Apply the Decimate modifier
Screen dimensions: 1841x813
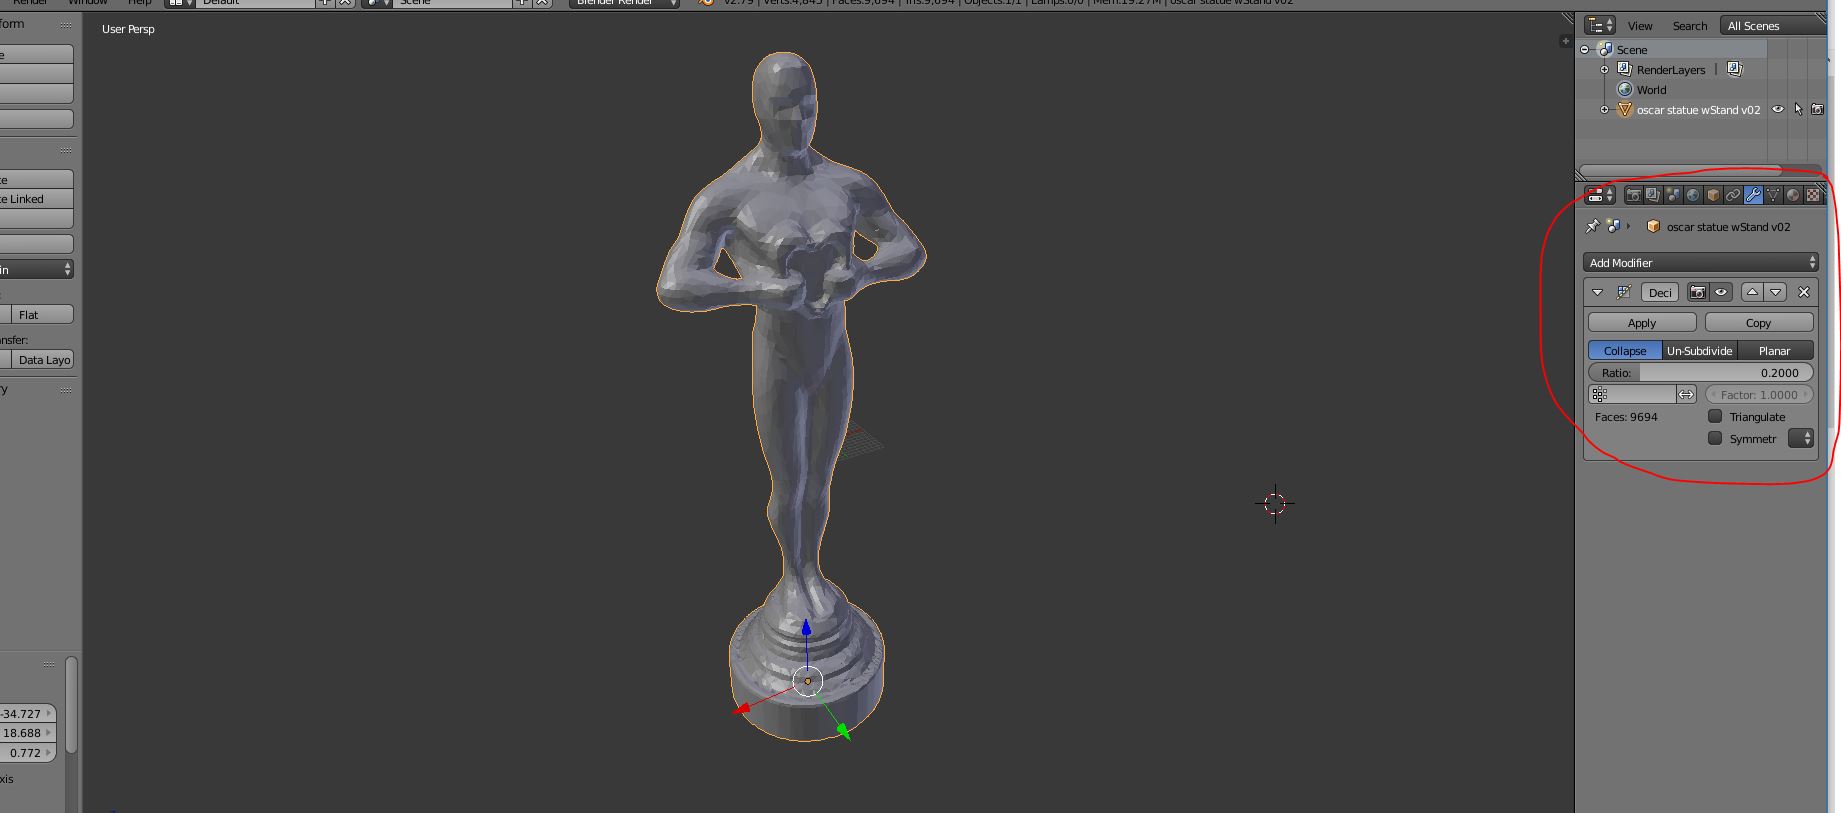tap(1641, 322)
